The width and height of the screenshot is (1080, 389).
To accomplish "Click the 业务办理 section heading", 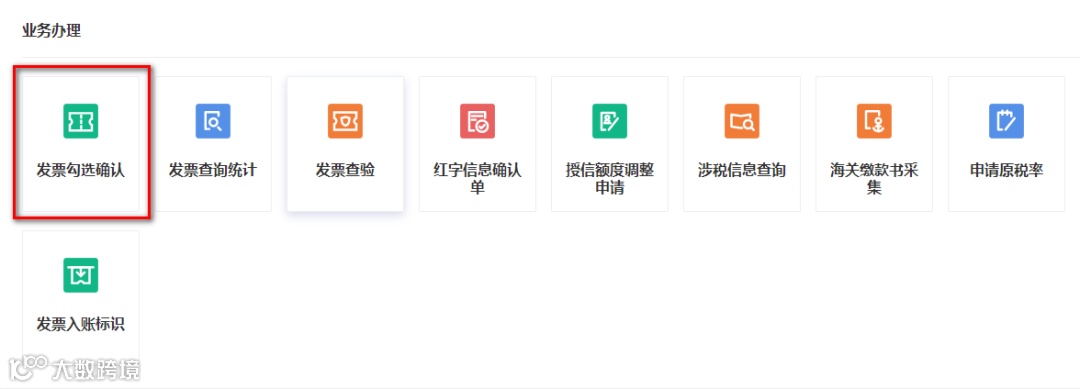I will pyautogui.click(x=52, y=31).
